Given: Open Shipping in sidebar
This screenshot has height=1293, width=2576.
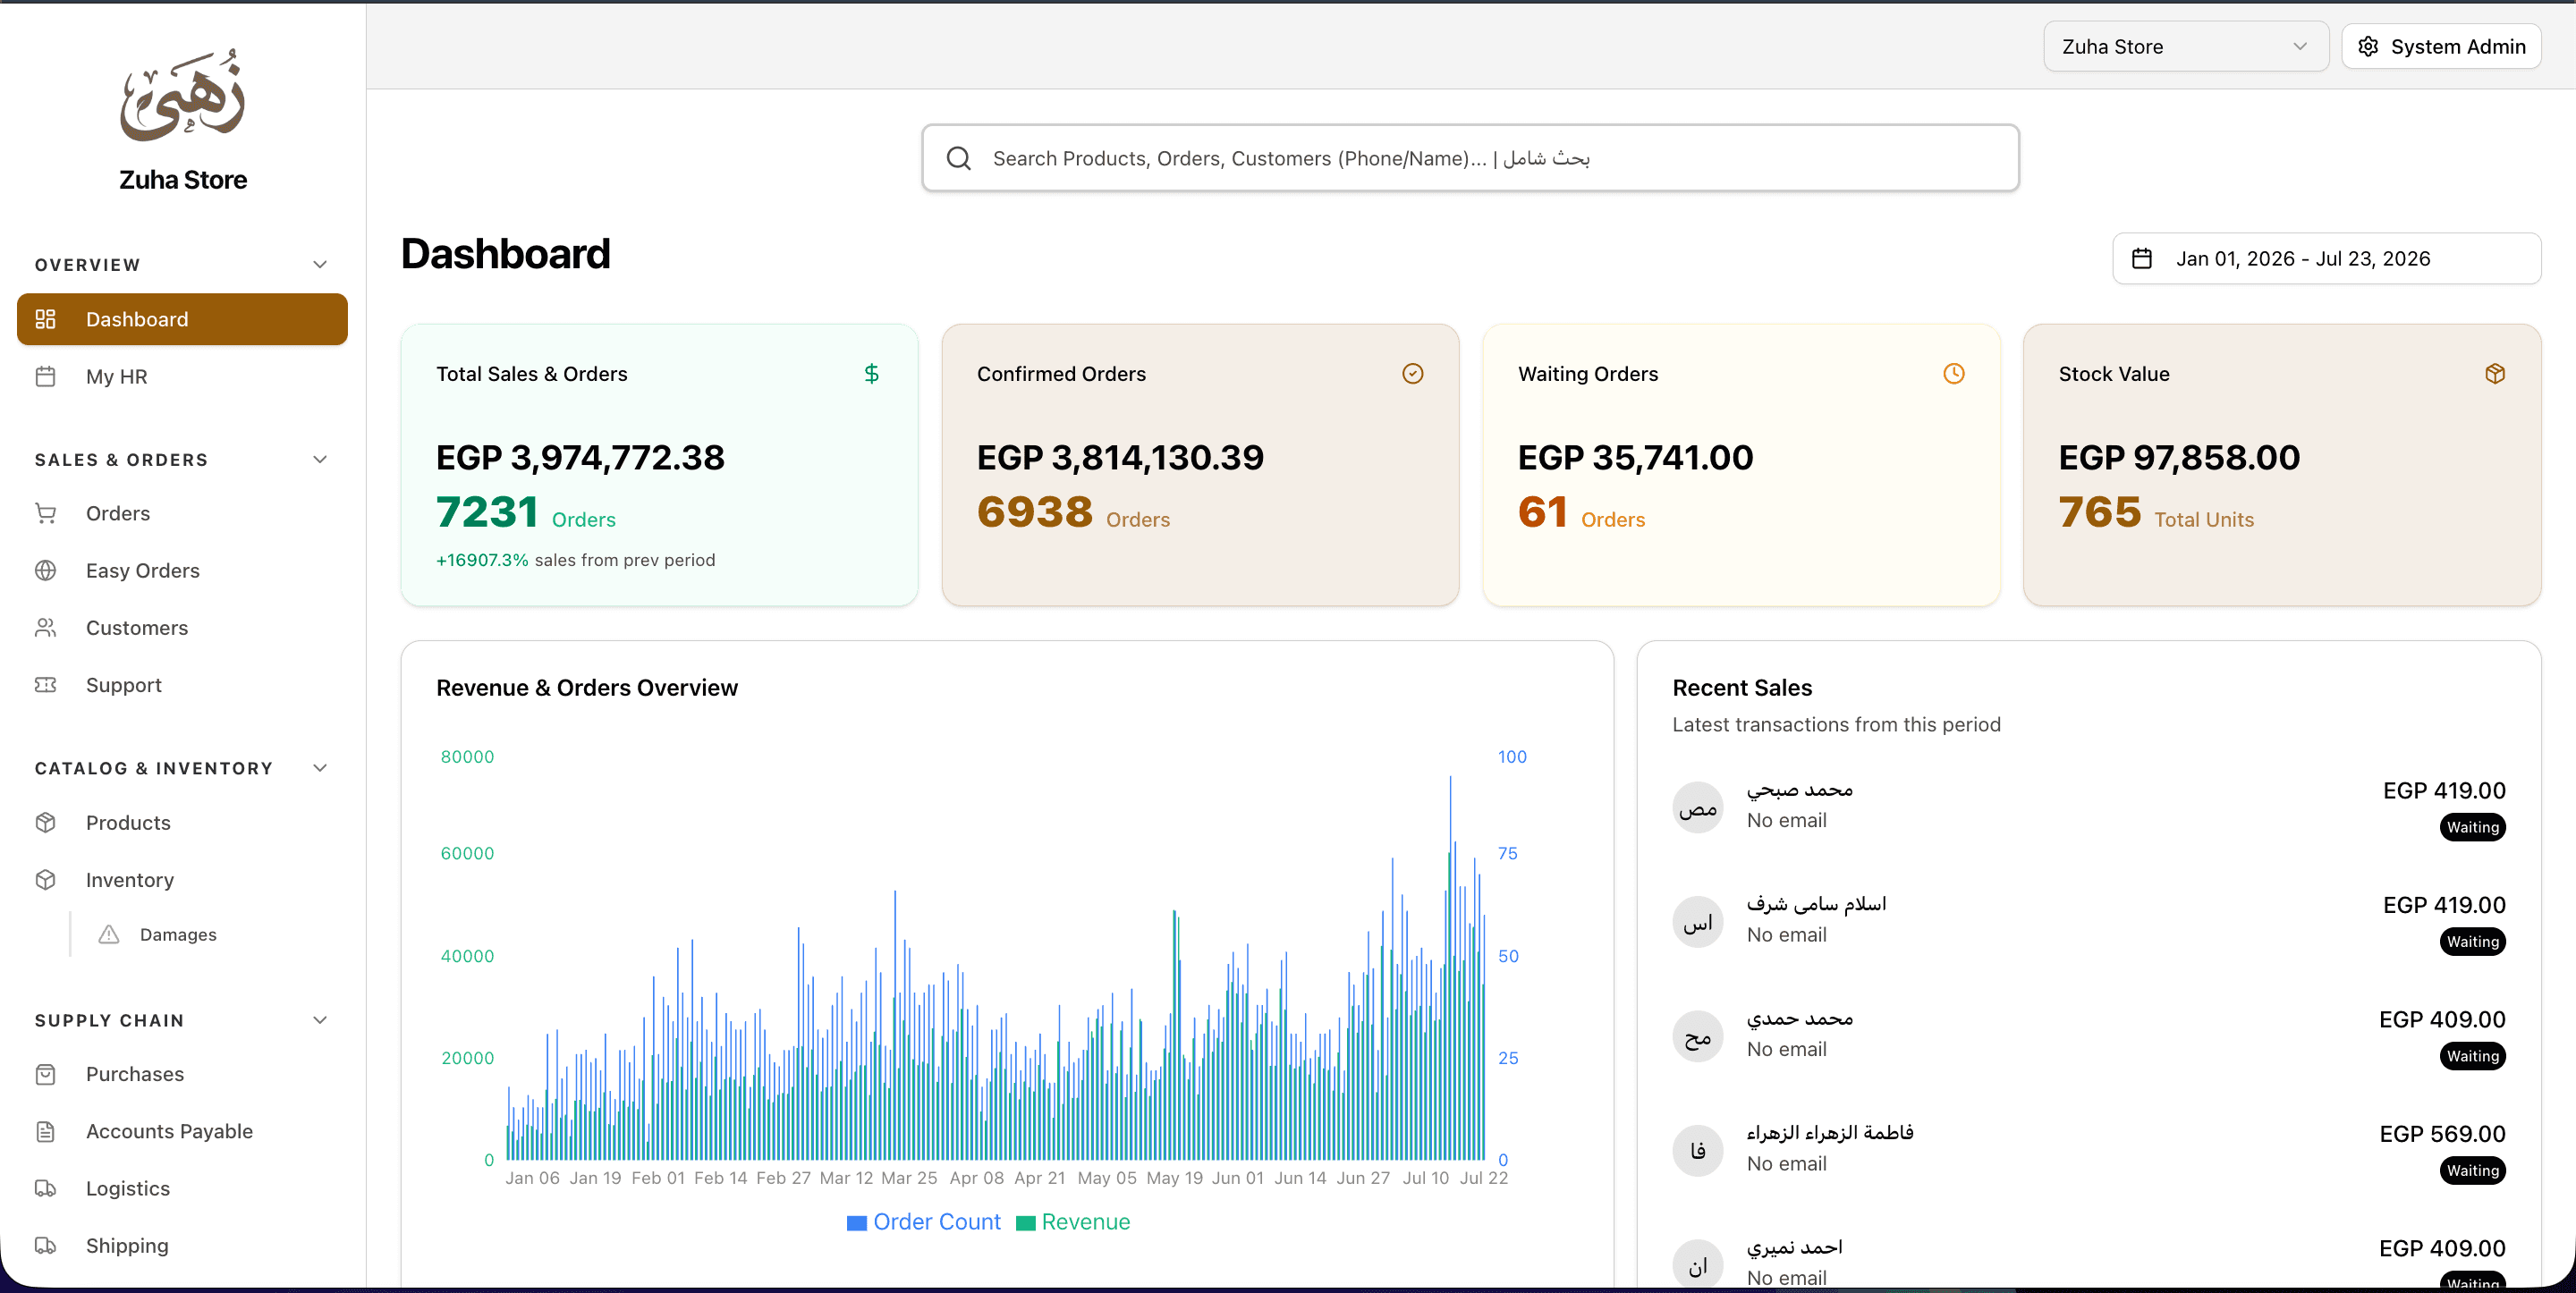Looking at the screenshot, I should point(182,1245).
